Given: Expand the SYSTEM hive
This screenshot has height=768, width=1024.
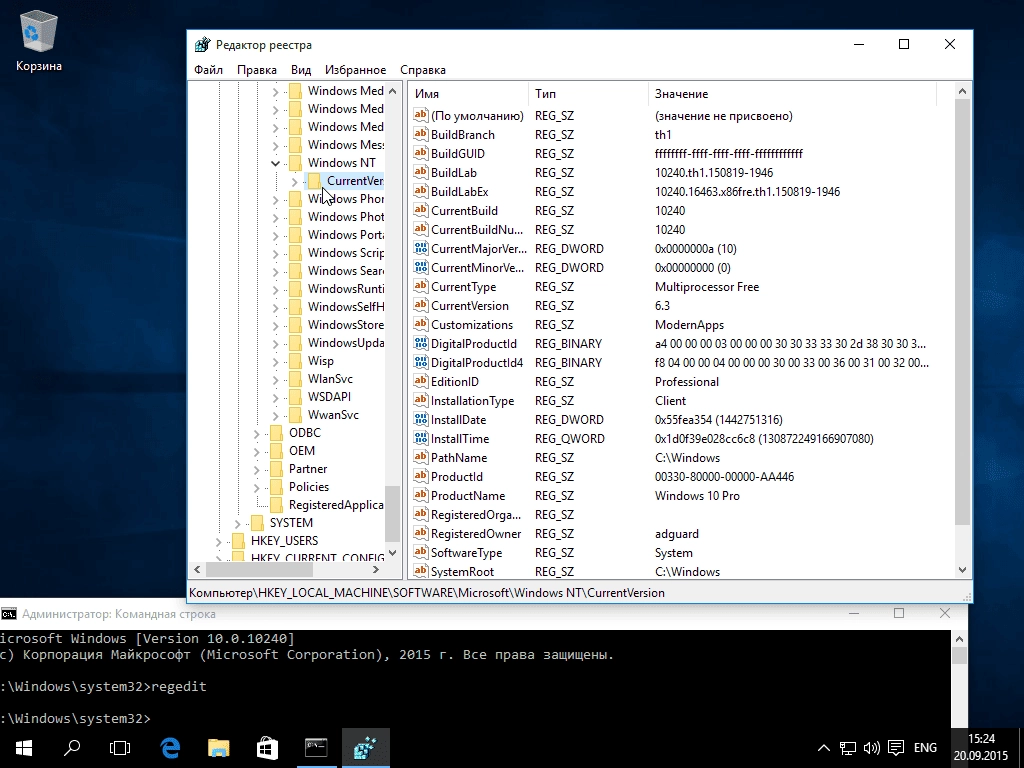Looking at the screenshot, I should [x=238, y=523].
